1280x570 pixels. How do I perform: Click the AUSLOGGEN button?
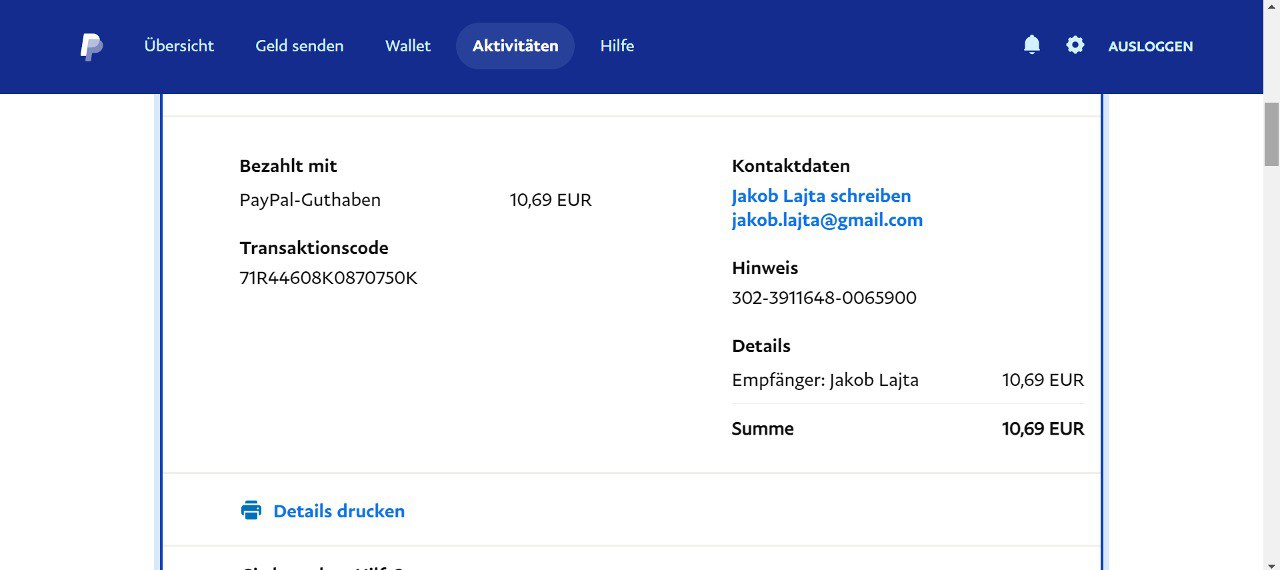click(x=1150, y=46)
